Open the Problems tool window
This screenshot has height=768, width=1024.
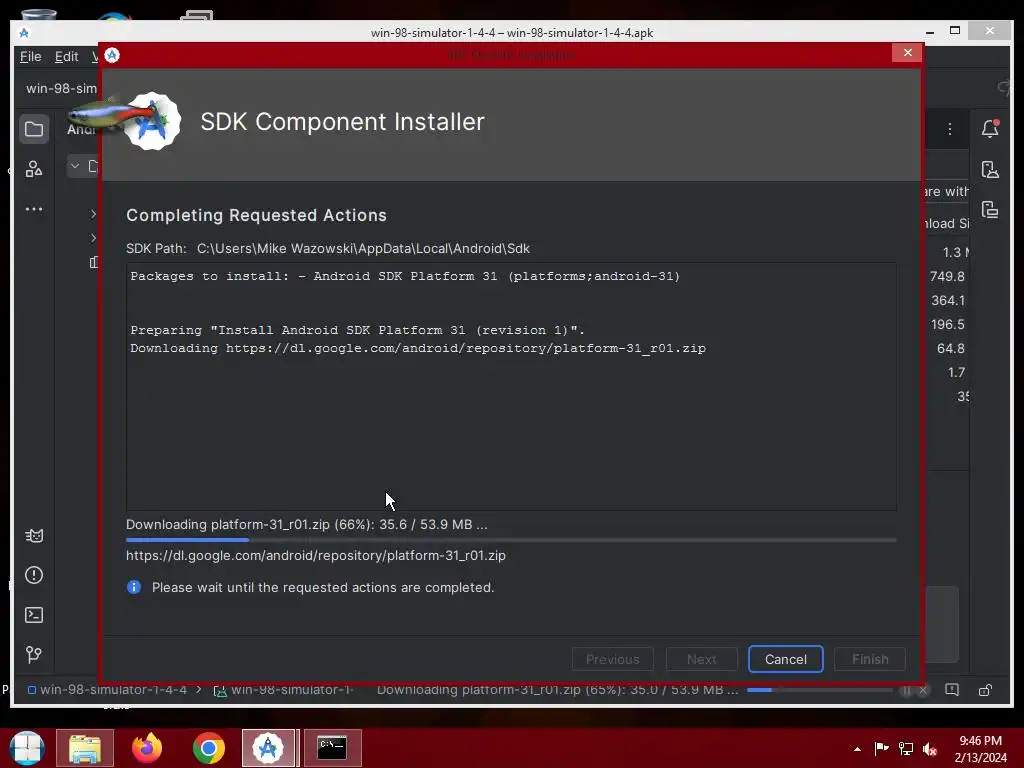coord(34,575)
